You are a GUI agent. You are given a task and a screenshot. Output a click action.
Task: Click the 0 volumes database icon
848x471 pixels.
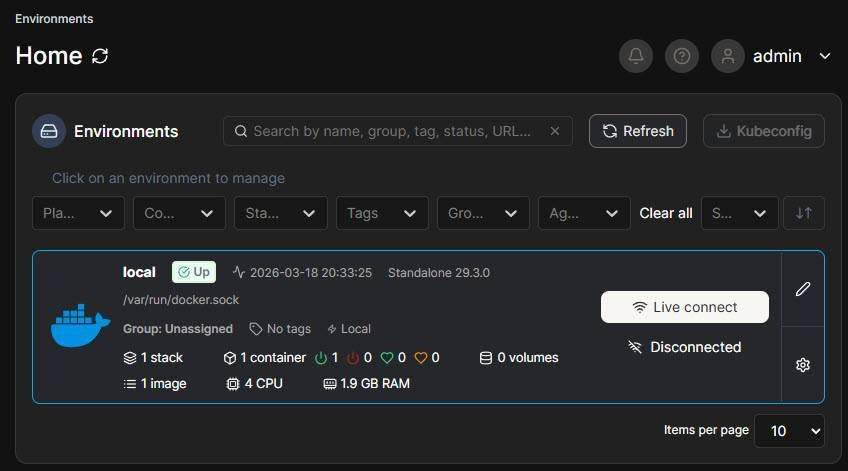[x=486, y=358]
